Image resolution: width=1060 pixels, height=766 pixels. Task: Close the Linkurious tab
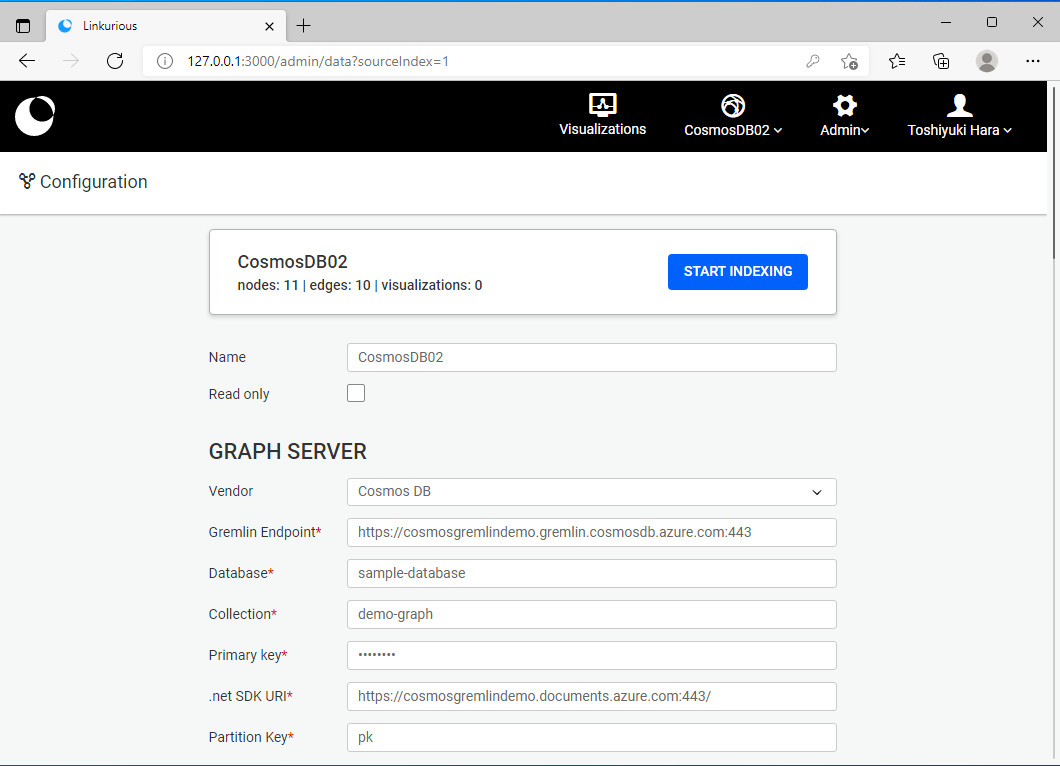pyautogui.click(x=270, y=26)
